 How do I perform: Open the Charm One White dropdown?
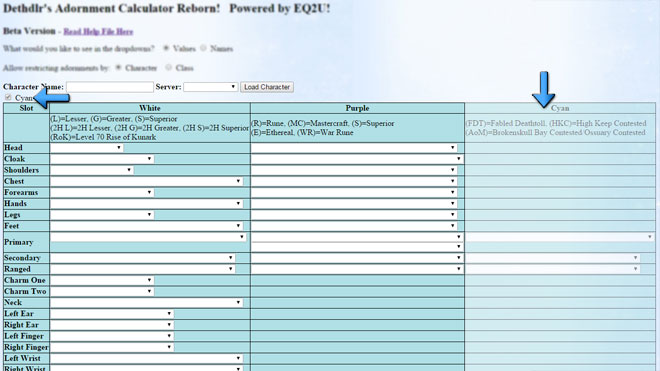(x=102, y=280)
